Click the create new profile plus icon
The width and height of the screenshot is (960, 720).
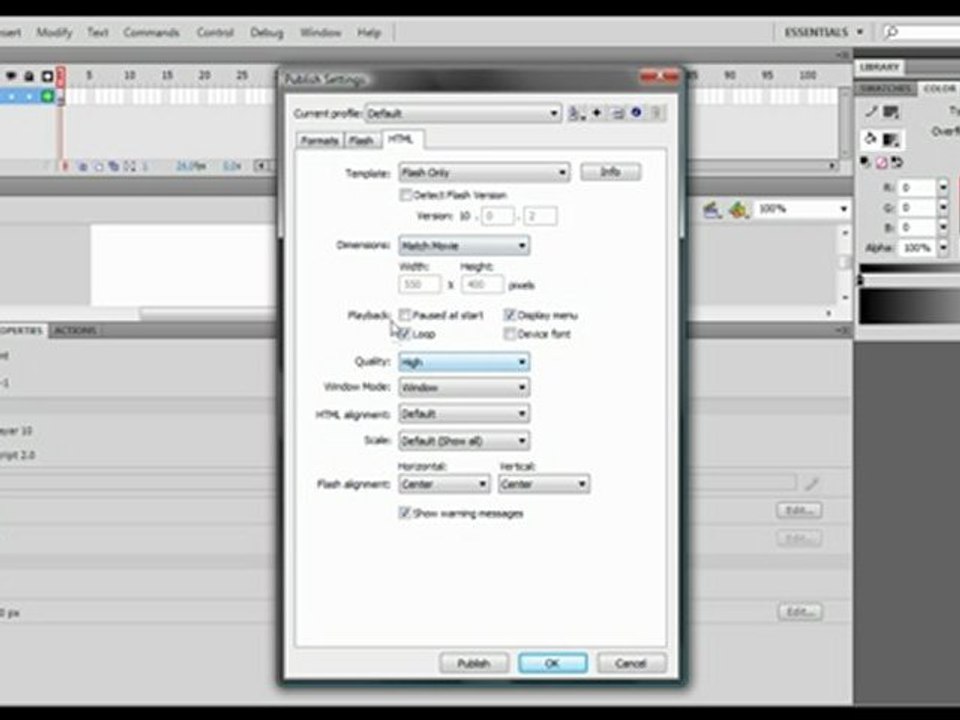597,113
